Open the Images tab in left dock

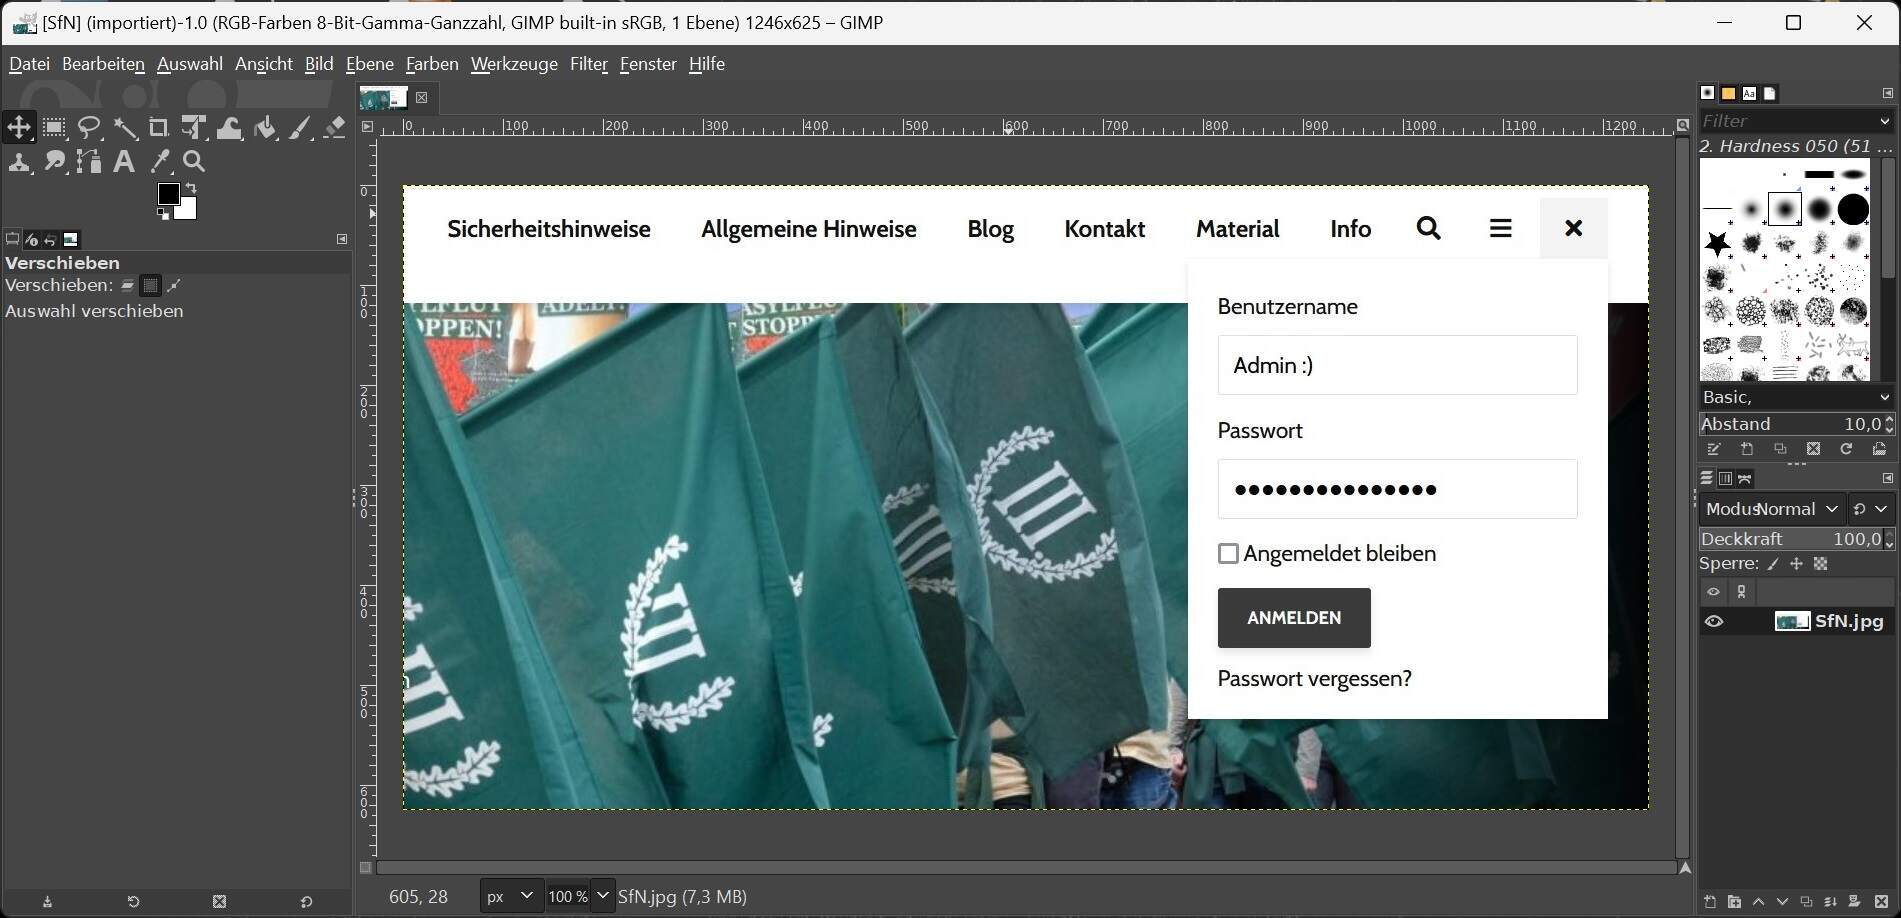click(x=71, y=239)
